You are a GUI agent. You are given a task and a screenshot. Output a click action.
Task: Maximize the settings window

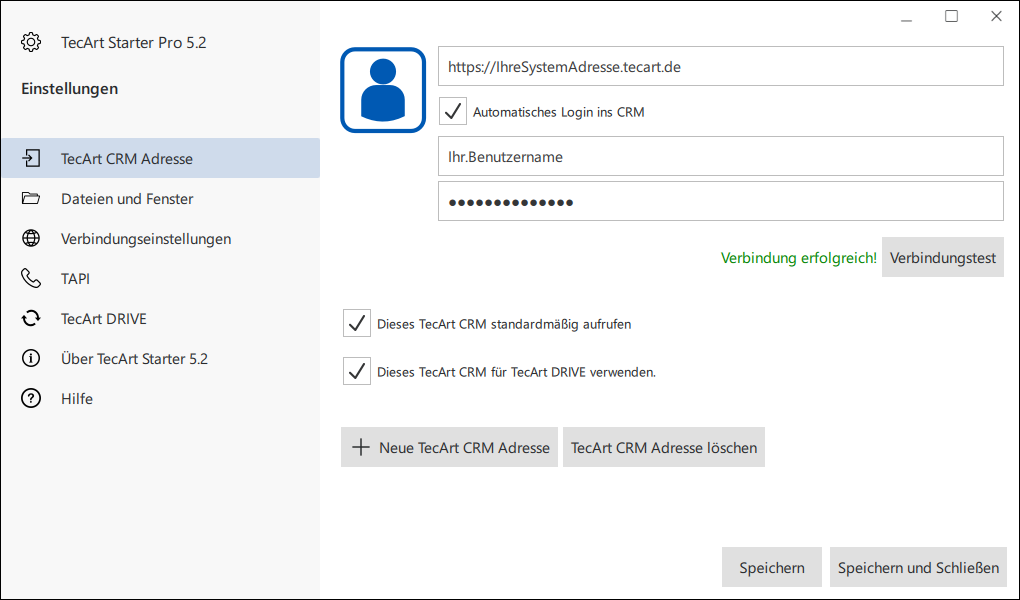951,16
